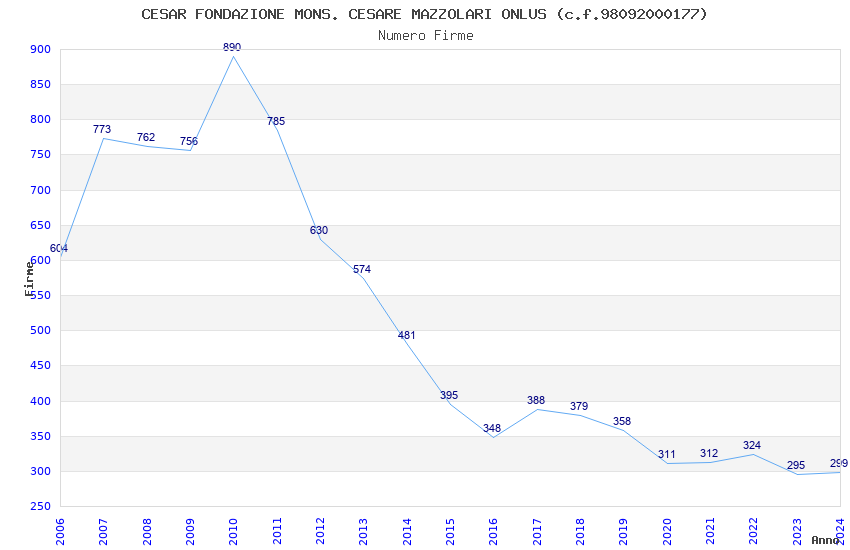This screenshot has height=550, width=850.
Task: Click the 2018 x-axis year label
Action: coord(580,532)
